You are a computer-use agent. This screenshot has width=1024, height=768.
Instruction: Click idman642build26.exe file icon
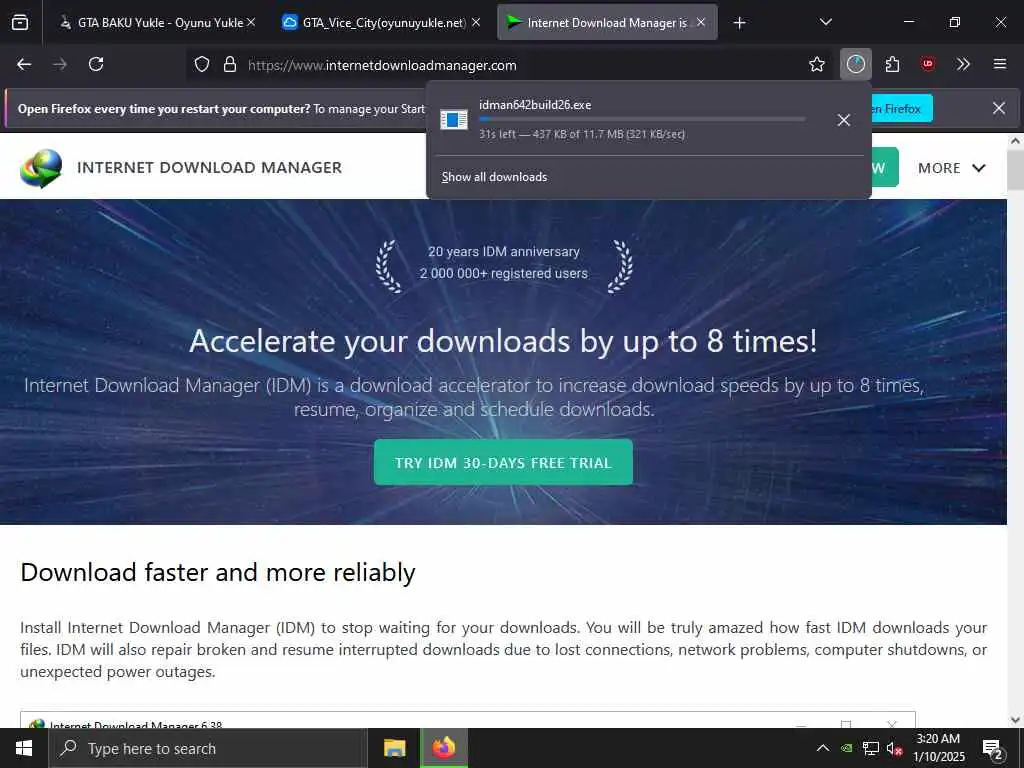click(x=454, y=120)
